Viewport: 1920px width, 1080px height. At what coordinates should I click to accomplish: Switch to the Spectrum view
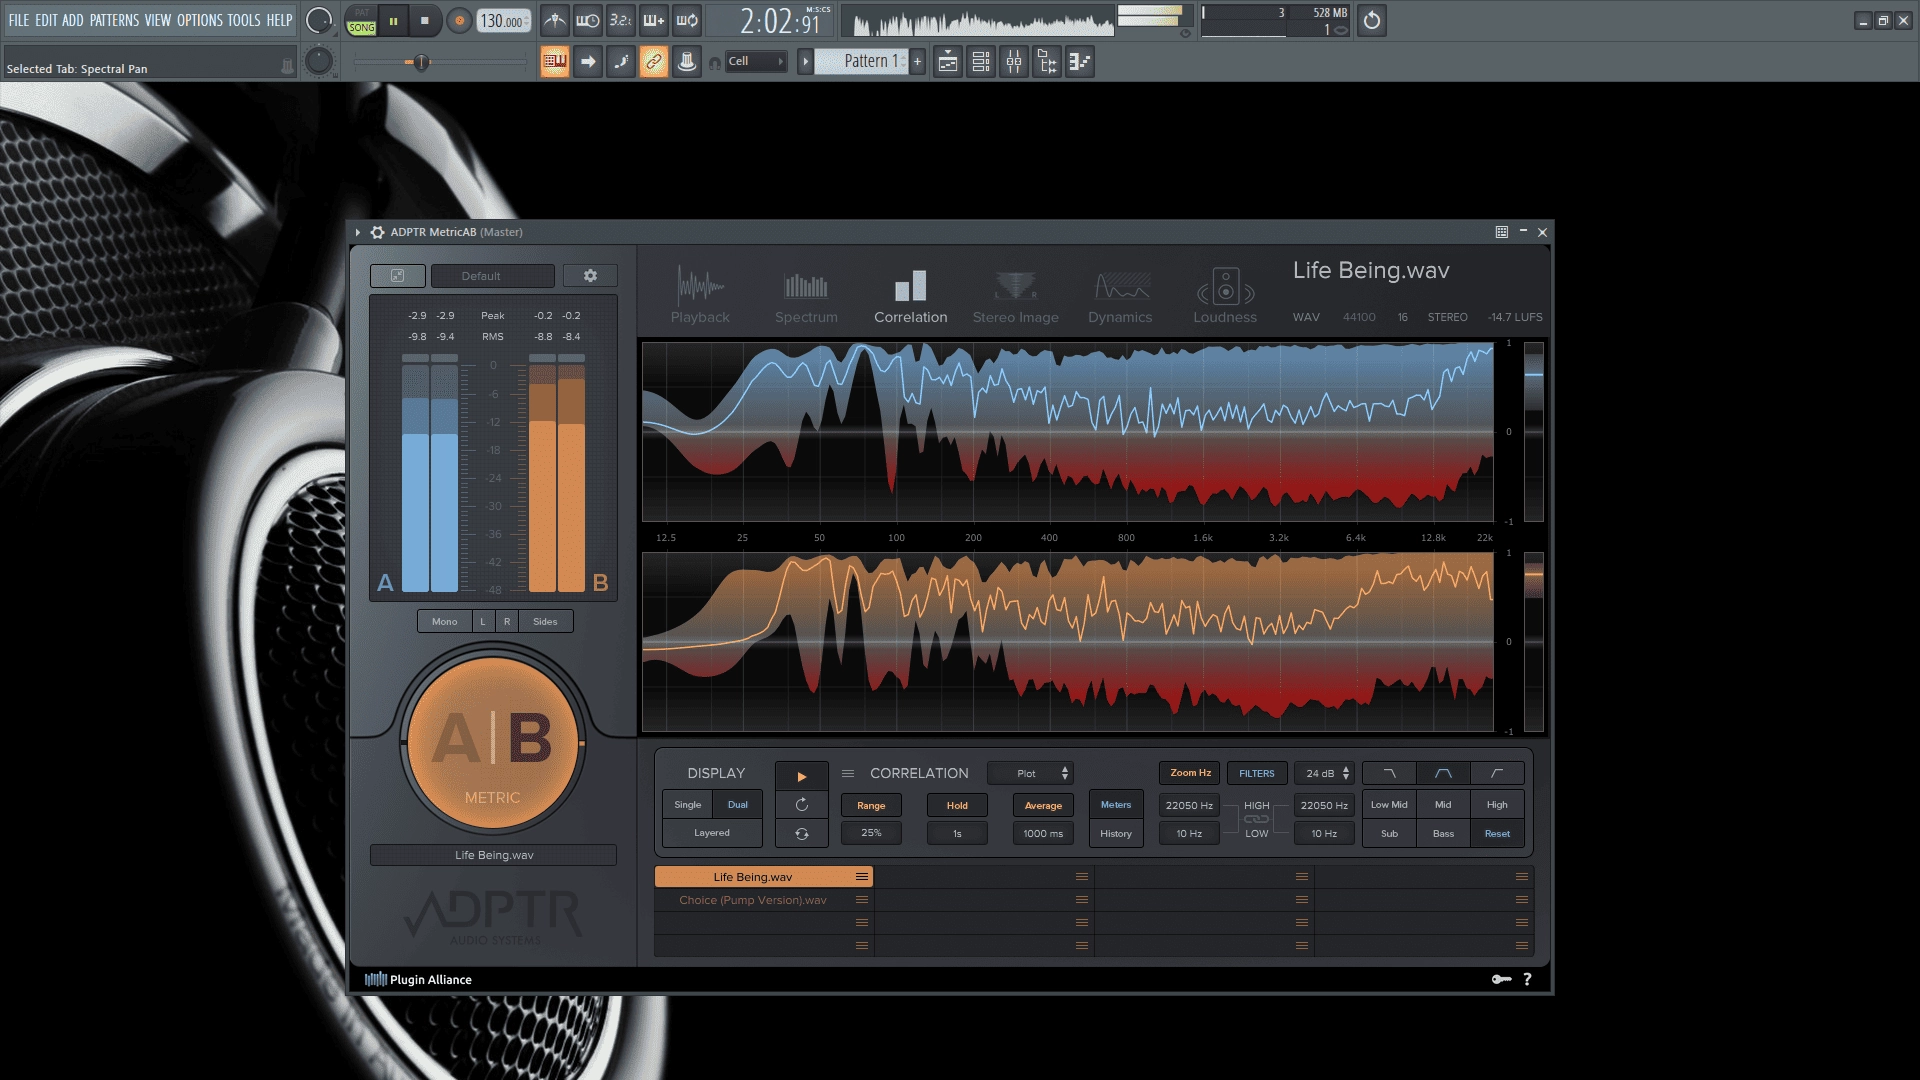tap(806, 296)
